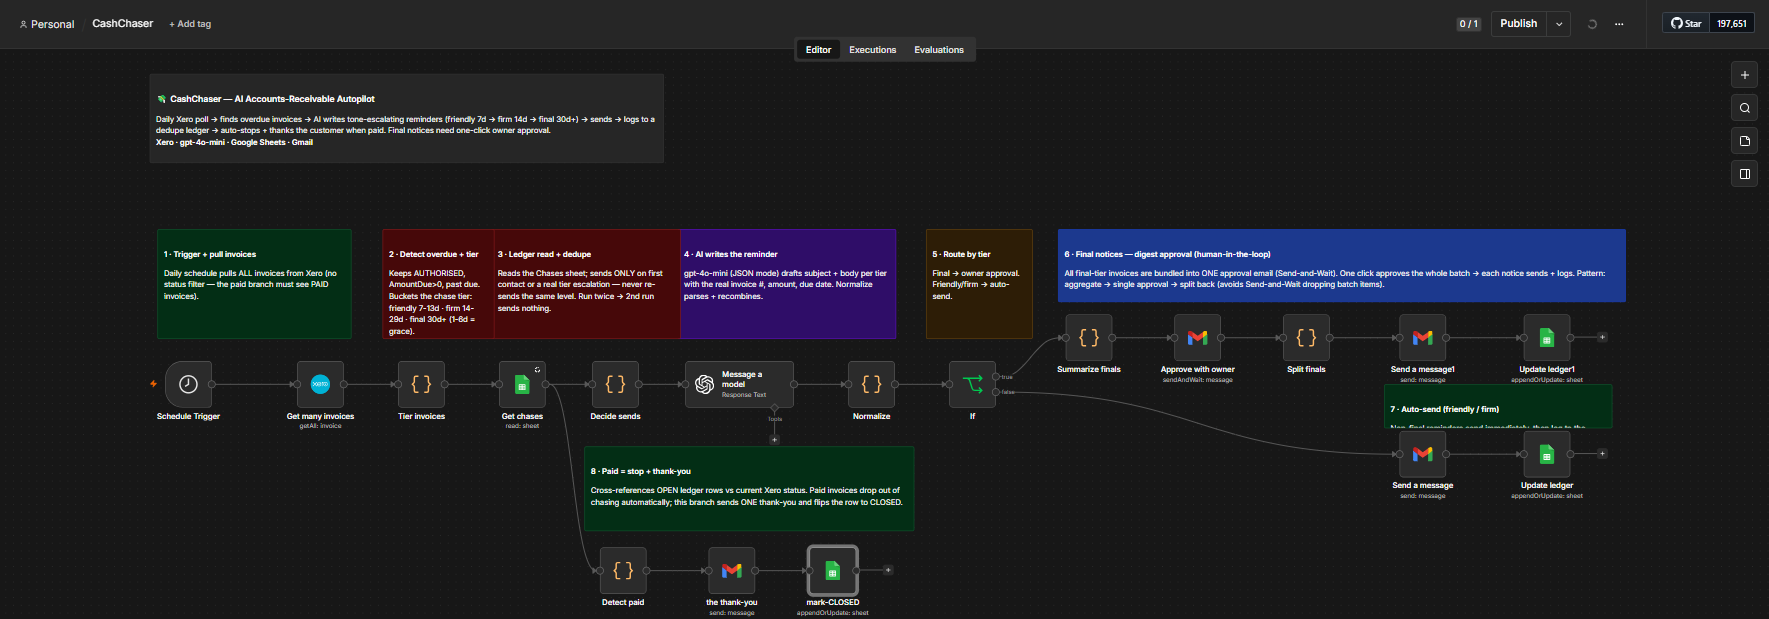This screenshot has height=619, width=1769.
Task: Select the Auto-send (friendly / firm) note
Action: [1498, 406]
